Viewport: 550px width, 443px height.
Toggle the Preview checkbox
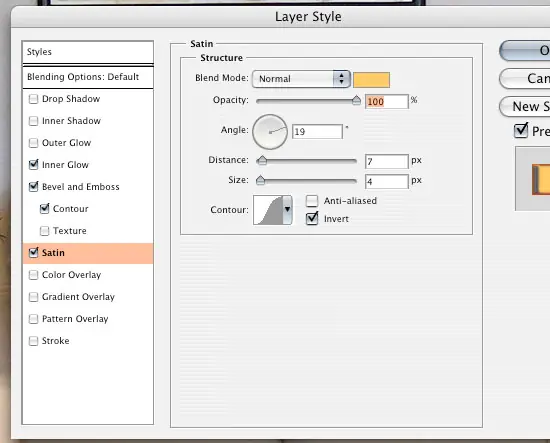click(x=521, y=130)
